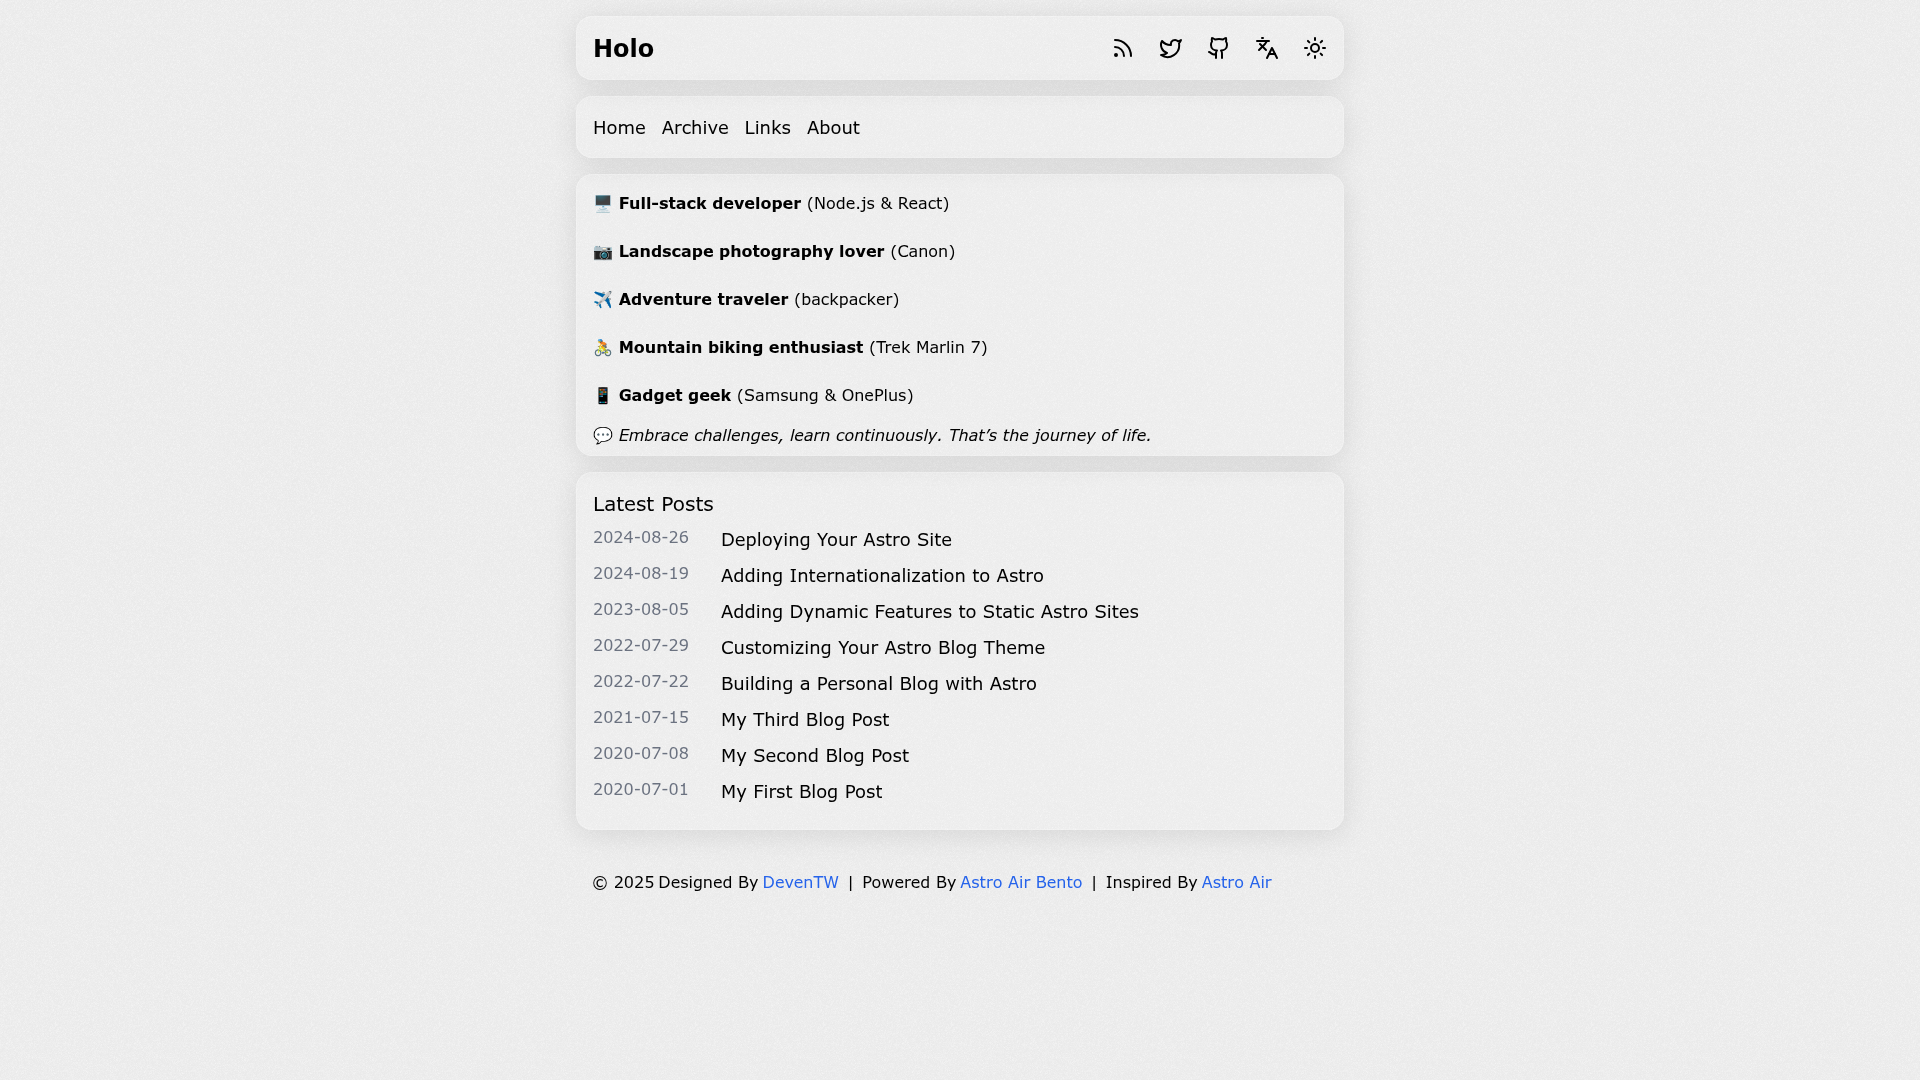Click the phone emoji beside Gadget geek
Viewport: 1920px width, 1080px height.
pos(602,396)
